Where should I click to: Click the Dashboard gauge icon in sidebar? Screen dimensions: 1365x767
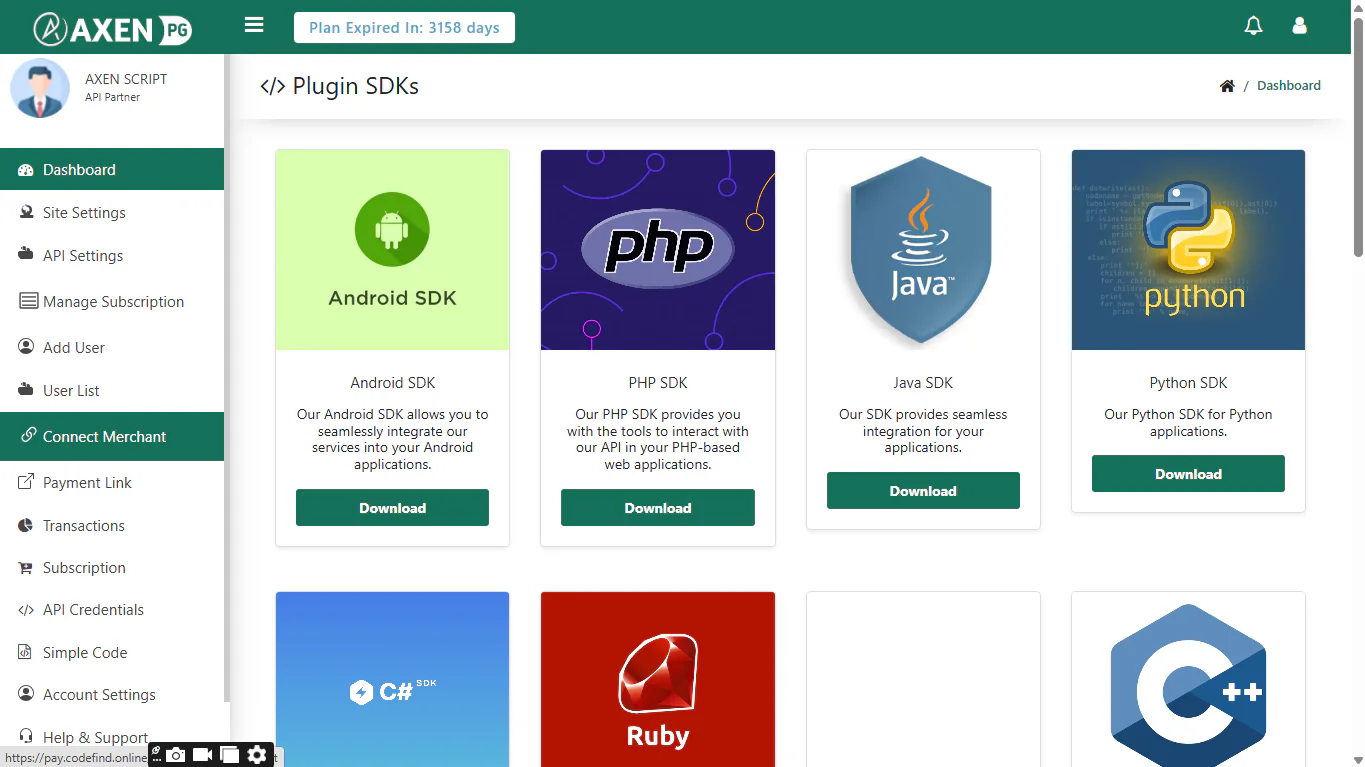click(x=26, y=170)
